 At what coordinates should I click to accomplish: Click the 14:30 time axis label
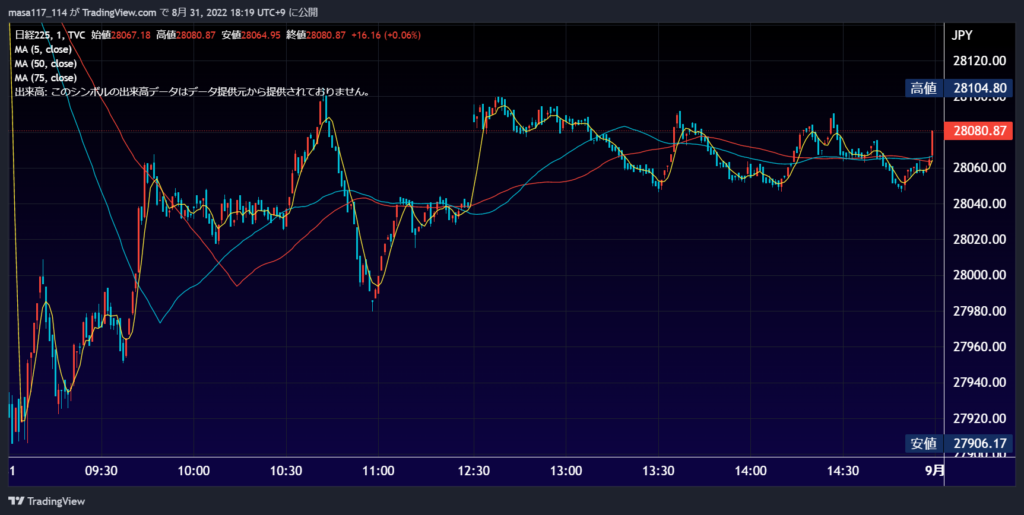(x=843, y=471)
